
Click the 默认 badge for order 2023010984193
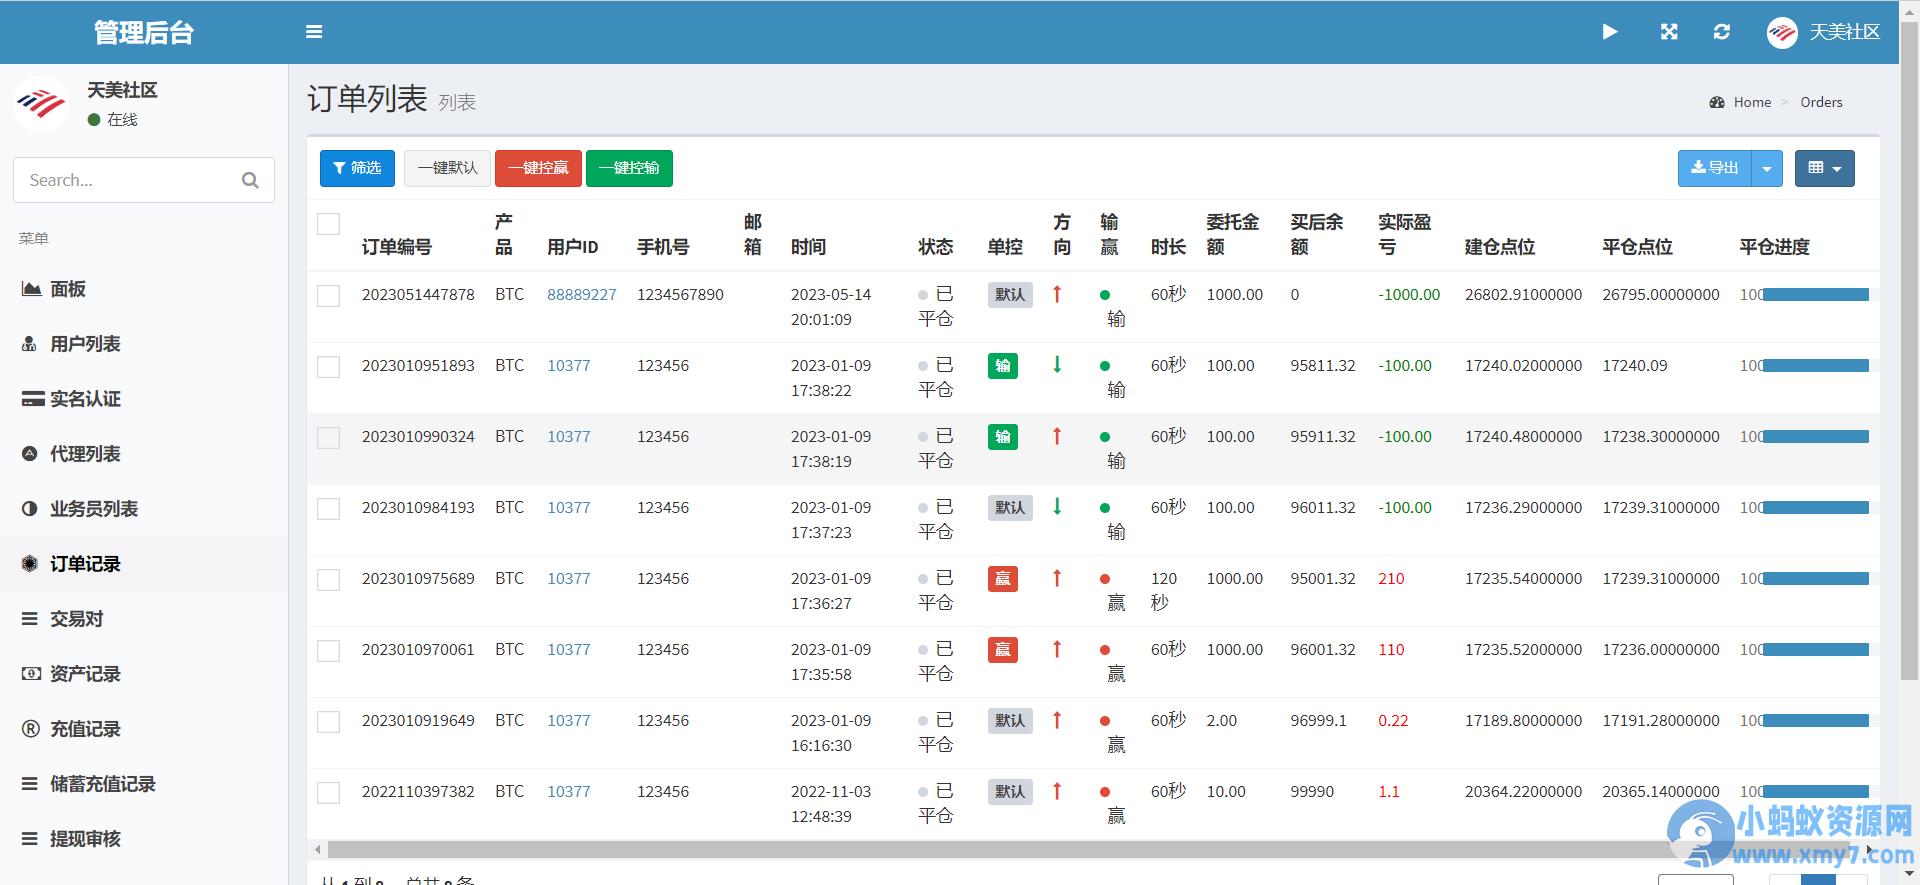click(x=1010, y=508)
